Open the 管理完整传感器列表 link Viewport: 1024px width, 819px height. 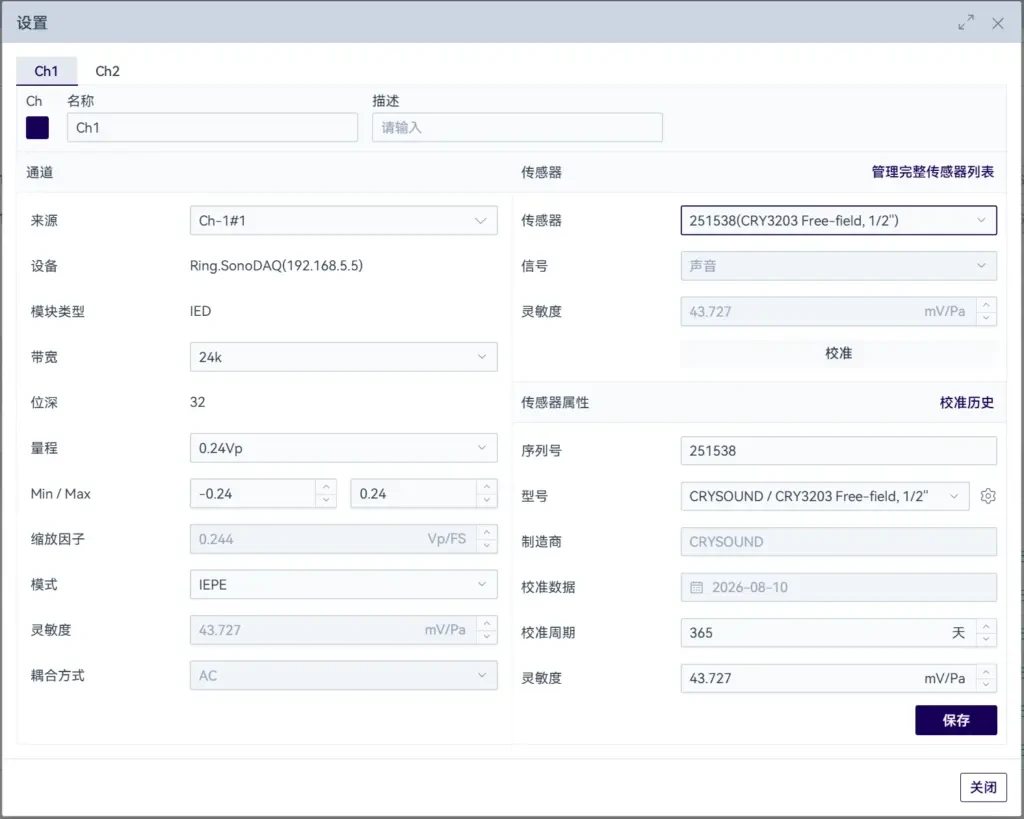[933, 172]
